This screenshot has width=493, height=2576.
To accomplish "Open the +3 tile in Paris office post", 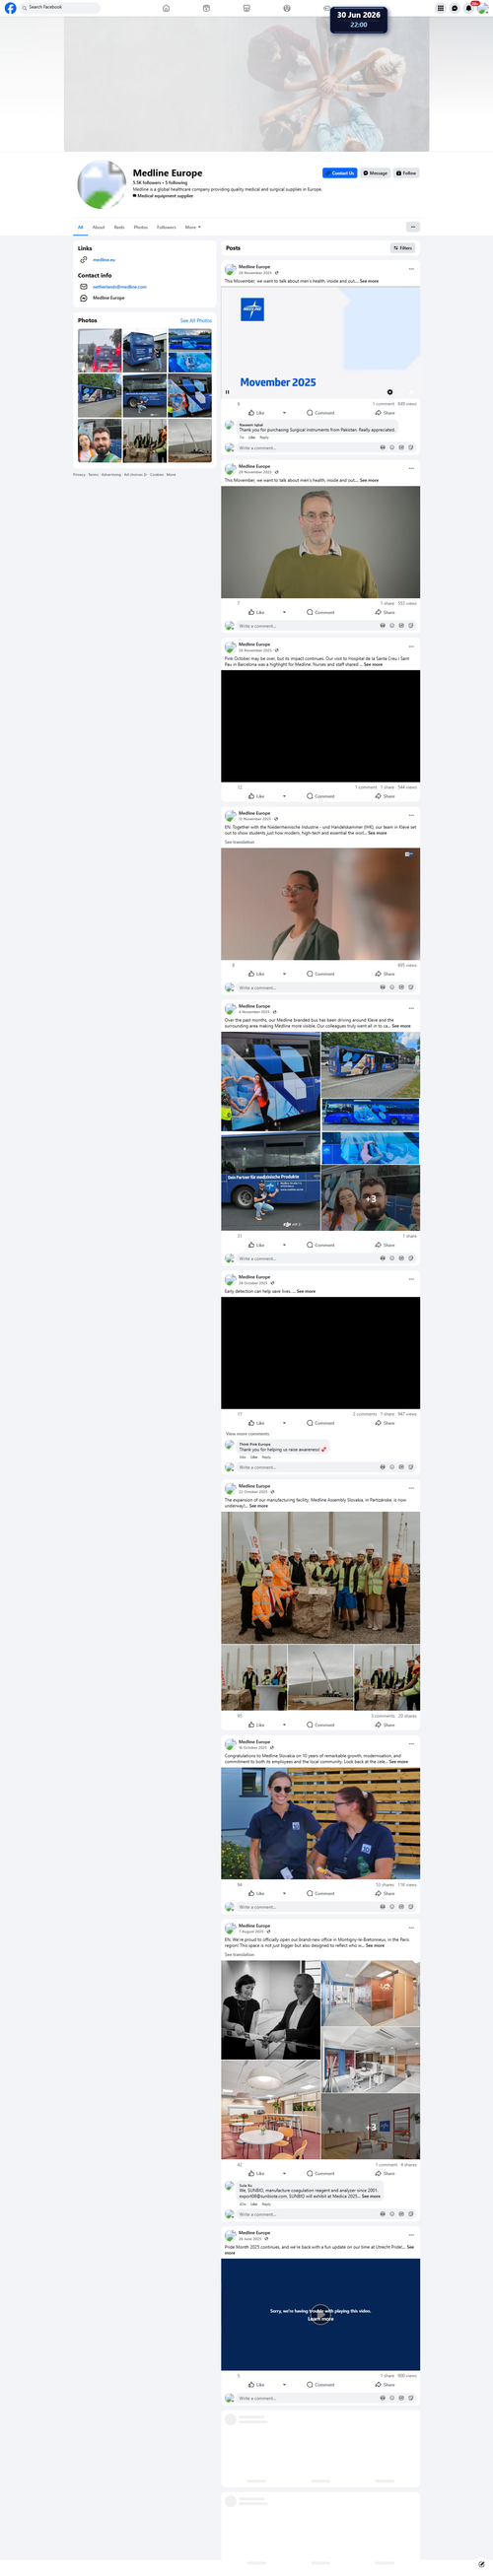I will [371, 2127].
